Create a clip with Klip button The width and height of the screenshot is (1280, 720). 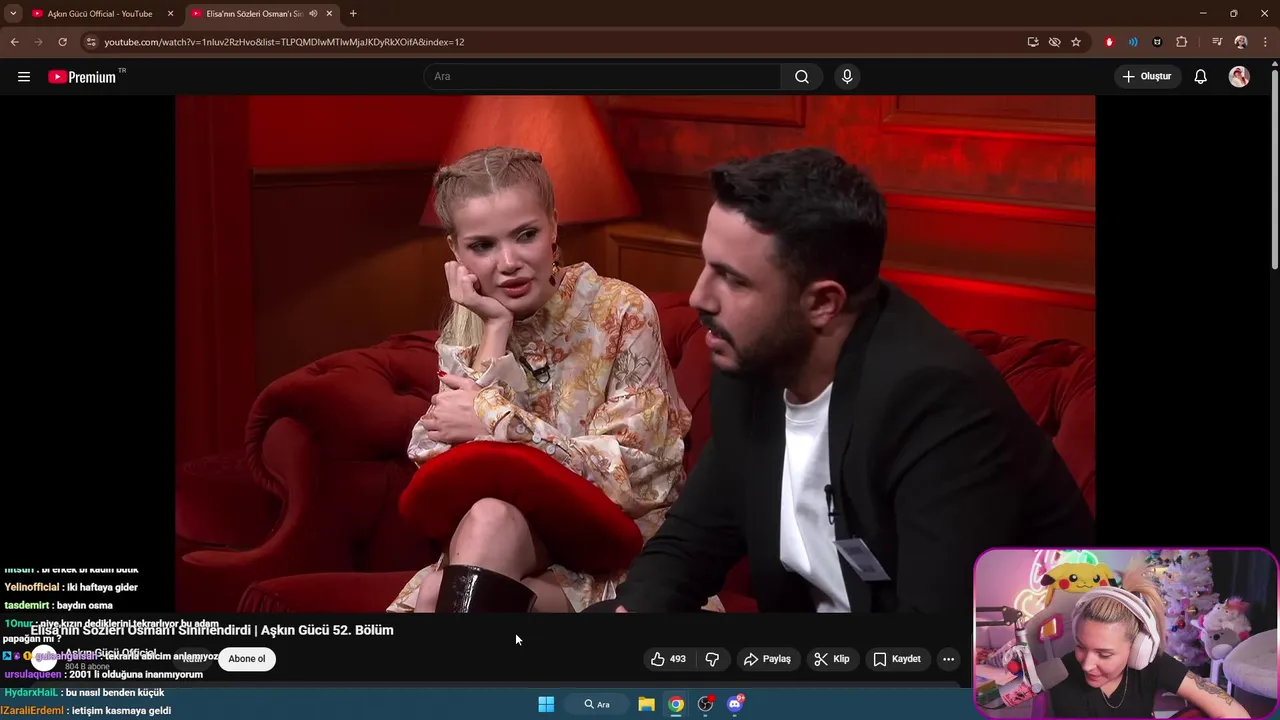pos(832,659)
